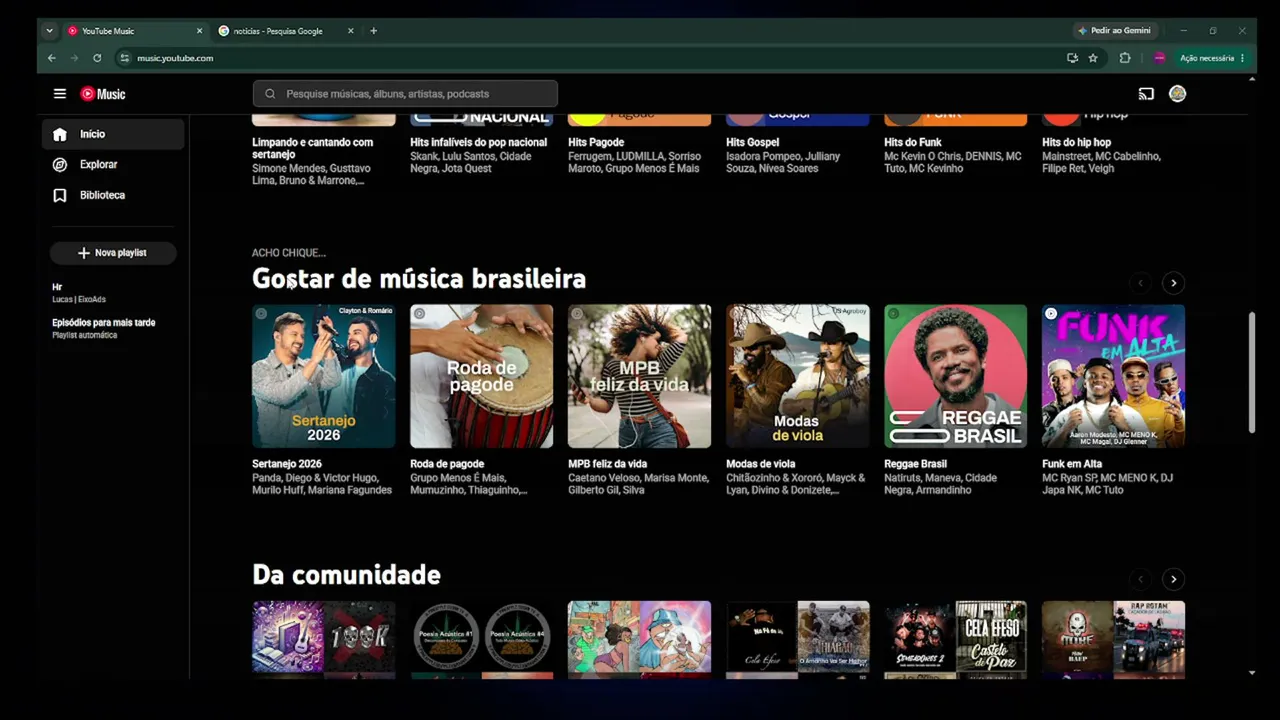Open the Funk em Alta cover
The height and width of the screenshot is (720, 1280).
click(x=1114, y=376)
